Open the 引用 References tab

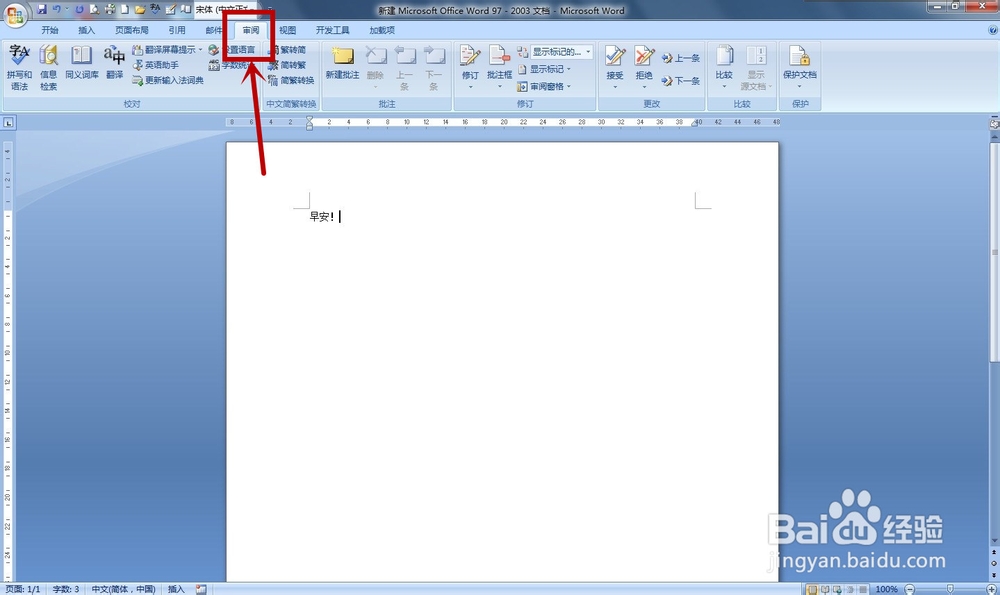(x=177, y=30)
